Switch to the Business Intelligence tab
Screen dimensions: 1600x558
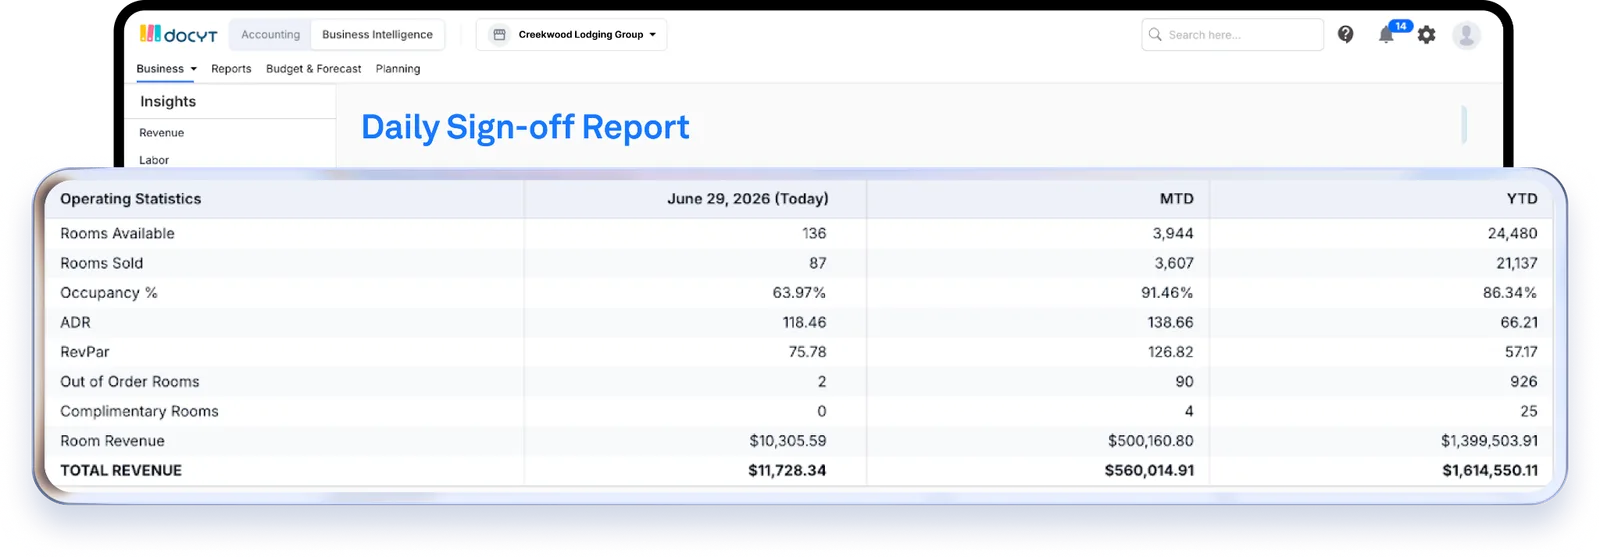point(377,34)
